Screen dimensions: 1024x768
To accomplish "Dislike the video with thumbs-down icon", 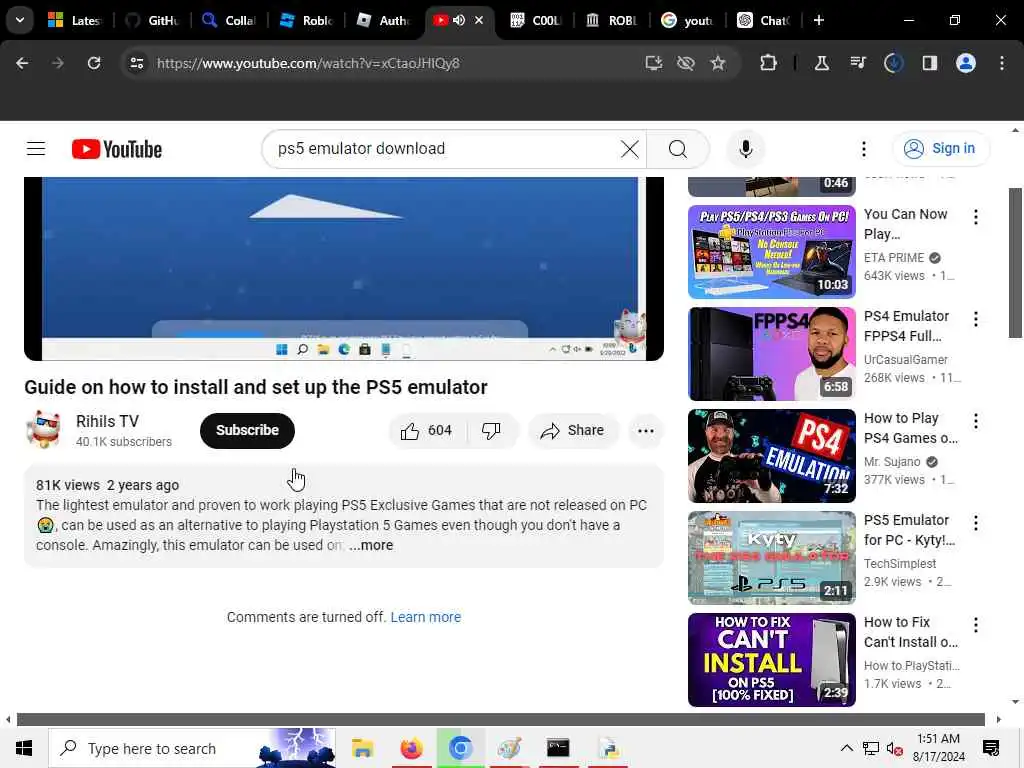I will coord(491,430).
